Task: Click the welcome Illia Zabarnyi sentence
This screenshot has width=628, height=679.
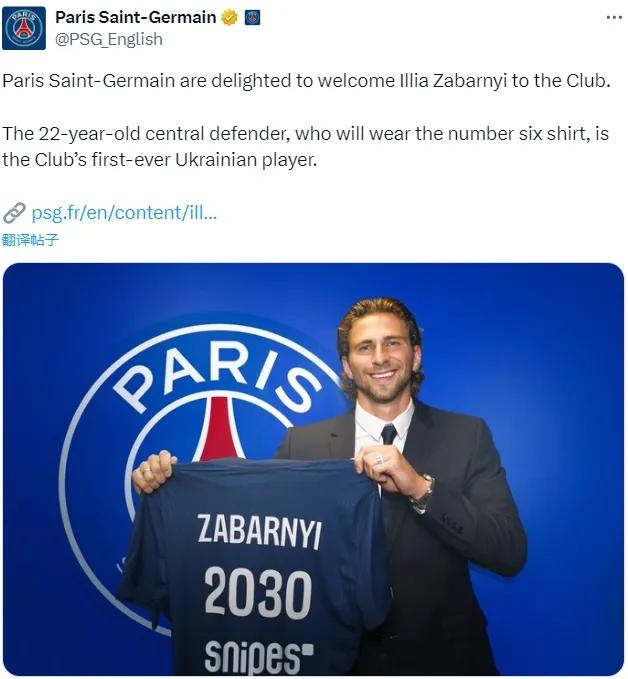Action: [306, 81]
